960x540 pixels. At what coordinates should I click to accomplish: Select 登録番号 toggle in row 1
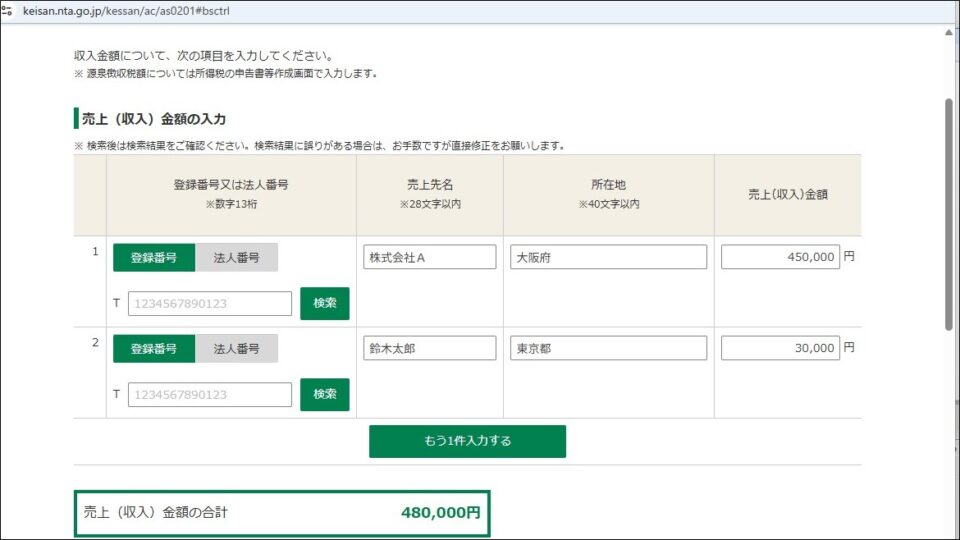pos(154,257)
